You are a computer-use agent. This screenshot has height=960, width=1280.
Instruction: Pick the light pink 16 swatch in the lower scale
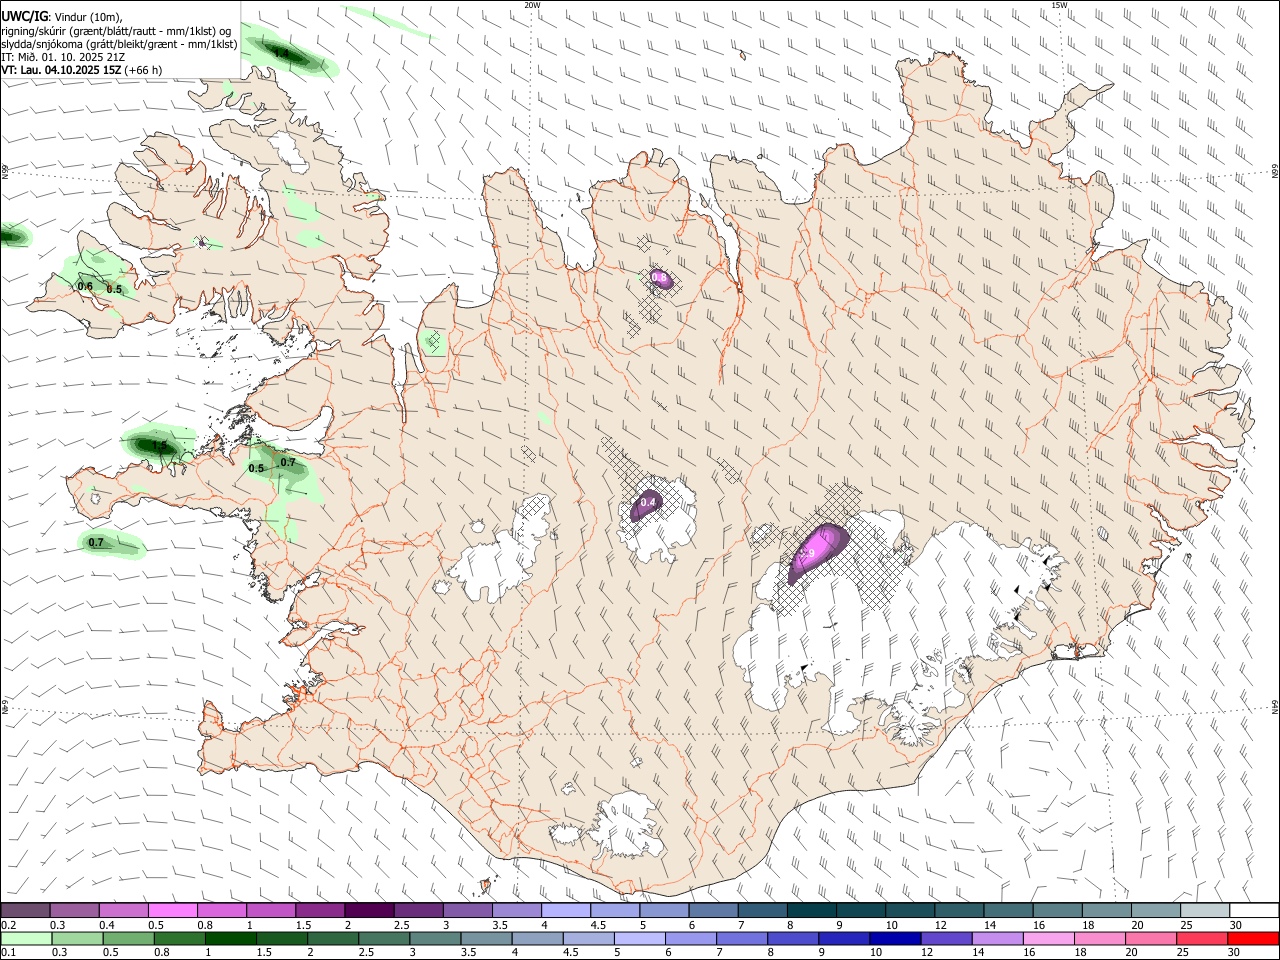point(1047,939)
